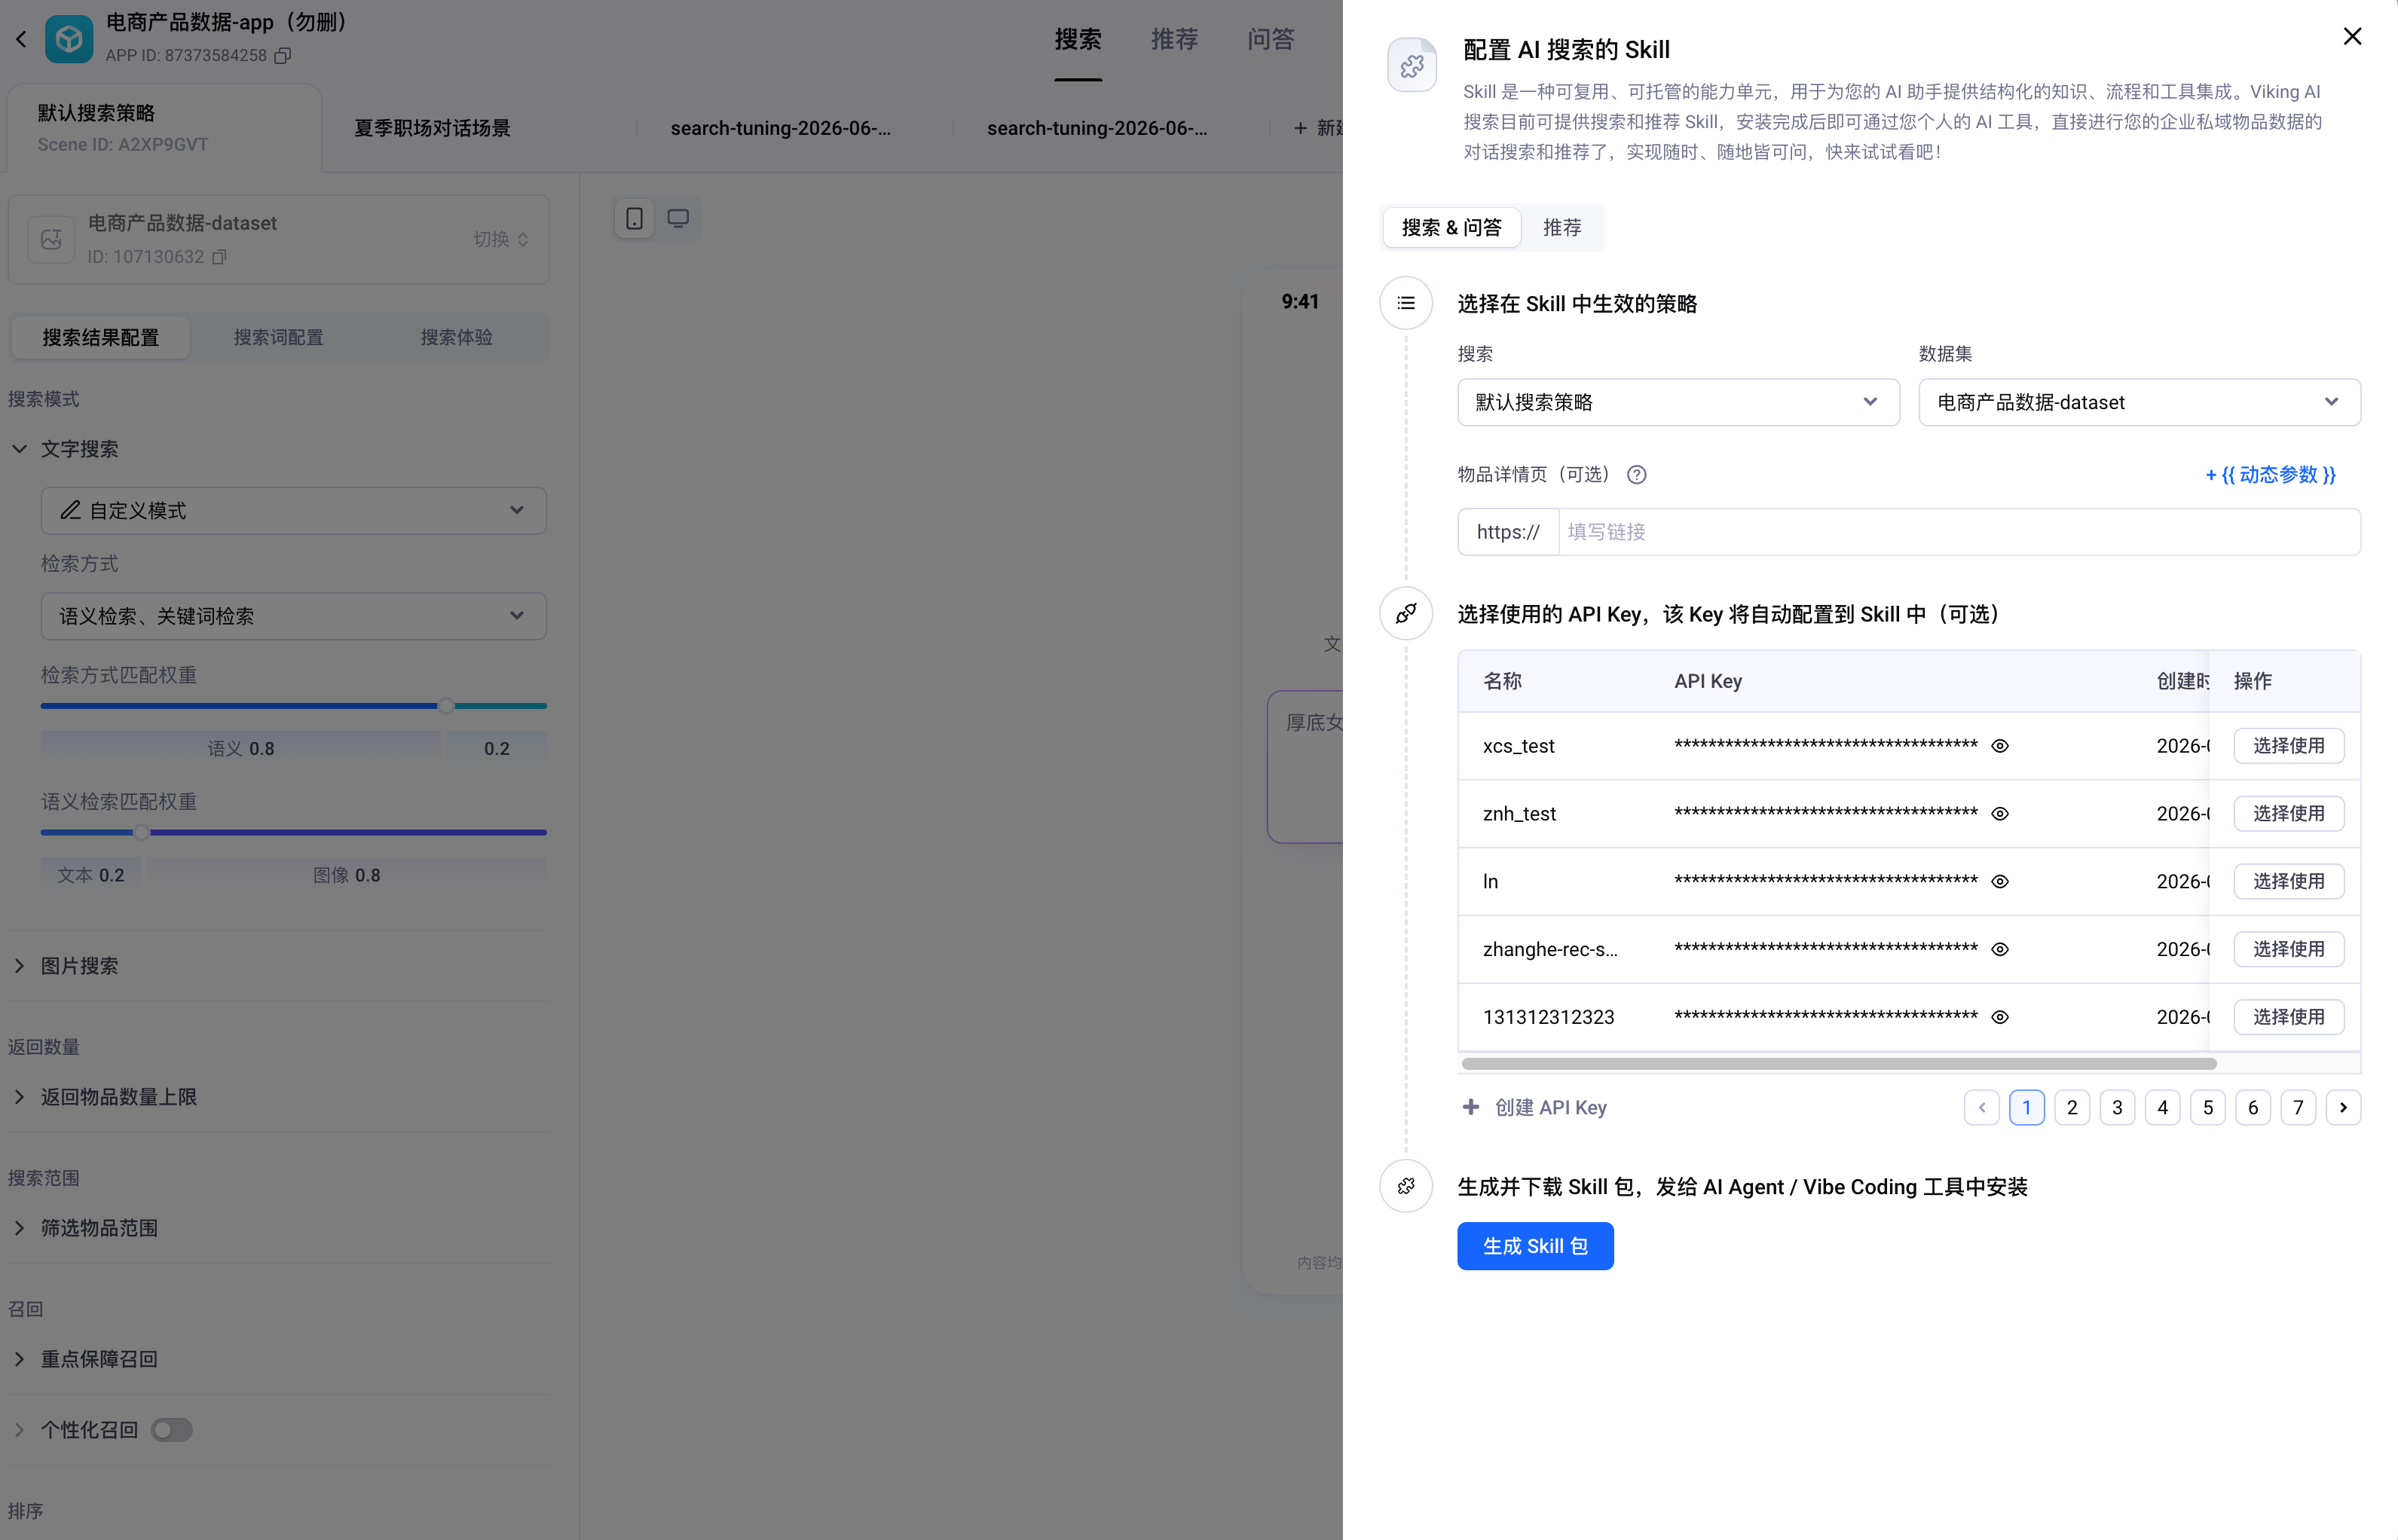This screenshot has width=2398, height=1540.
Task: Click 选择使用 for ln
Action: pyautogui.click(x=2288, y=881)
